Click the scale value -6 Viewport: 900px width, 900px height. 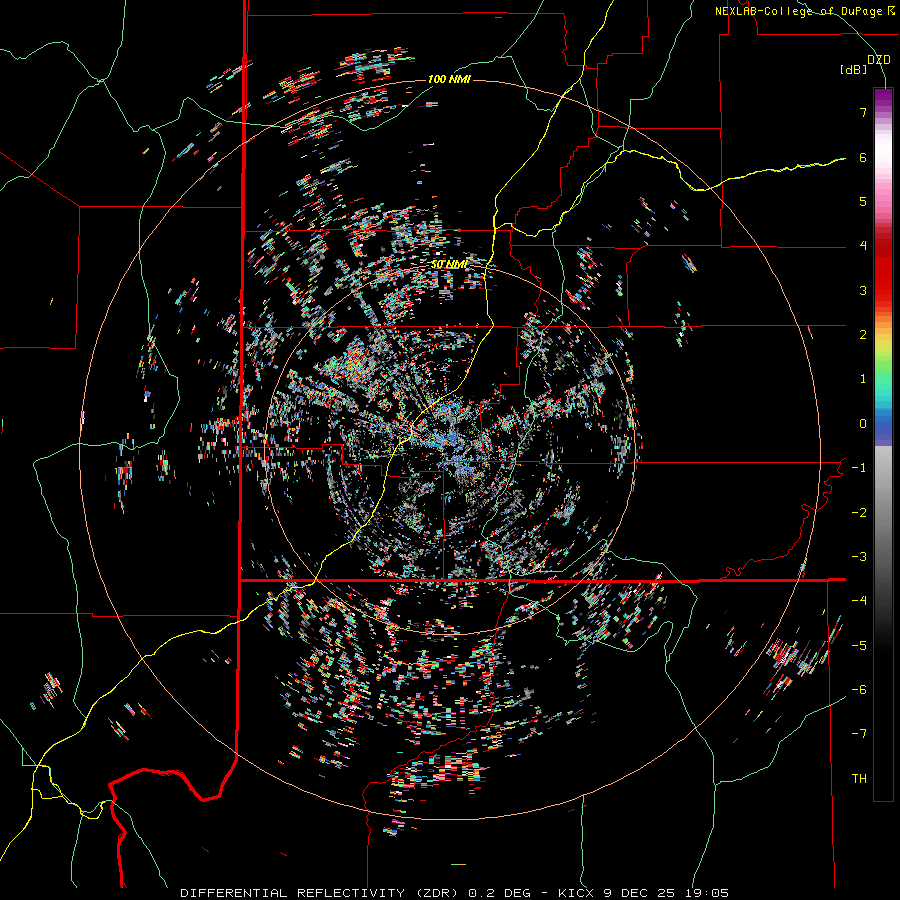pyautogui.click(x=859, y=690)
